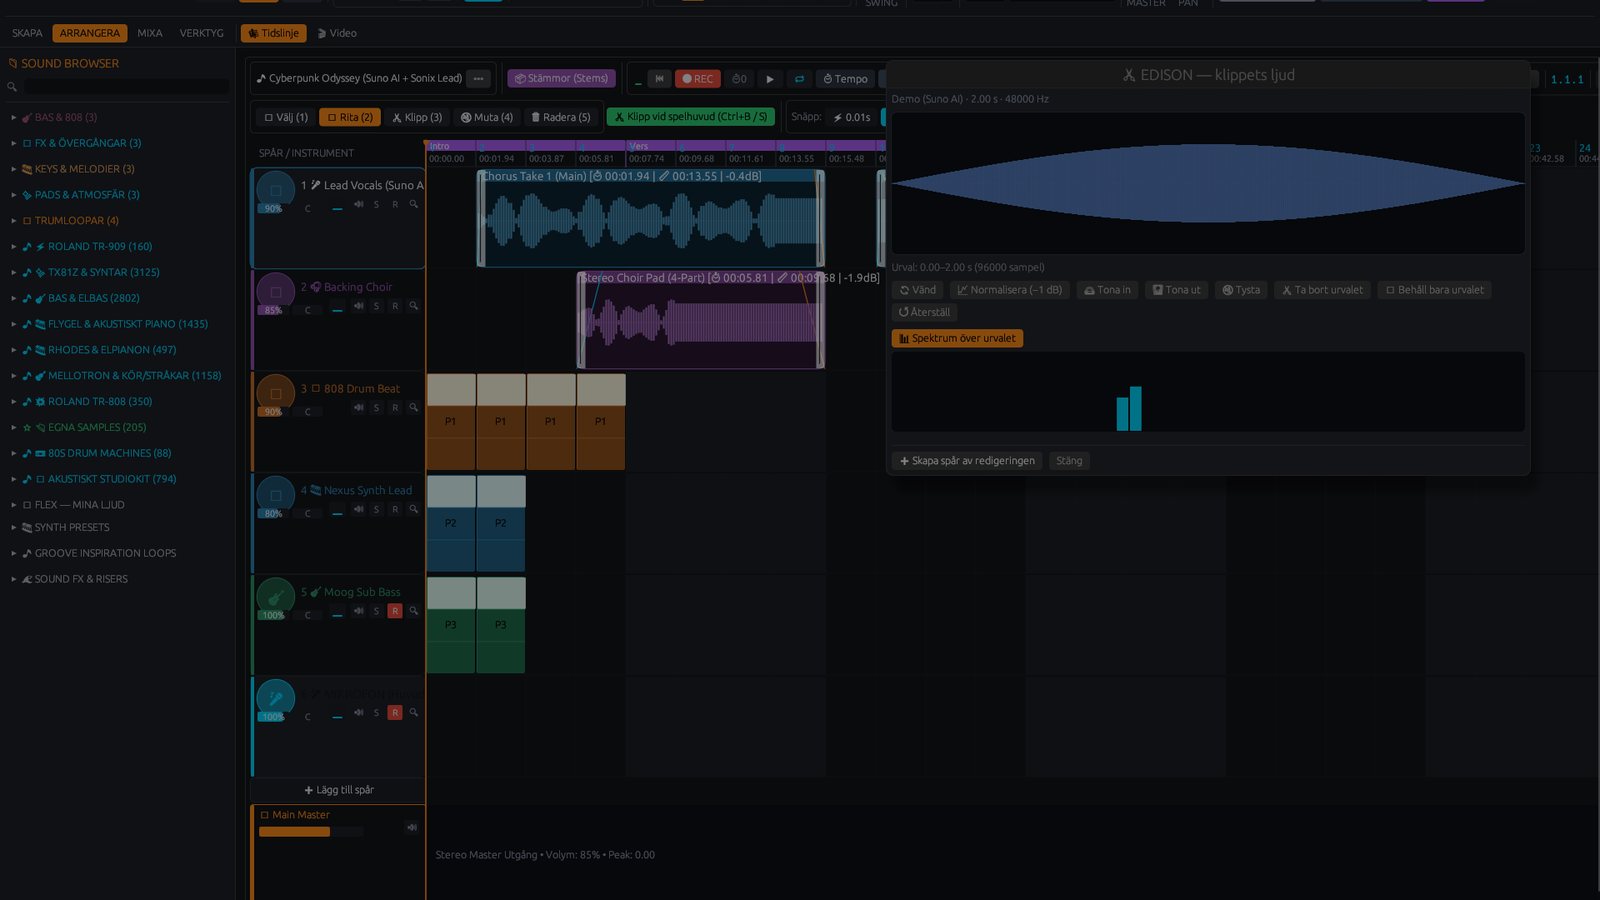This screenshot has height=900, width=1600.
Task: Click Lägg till spår button
Action: pyautogui.click(x=339, y=790)
